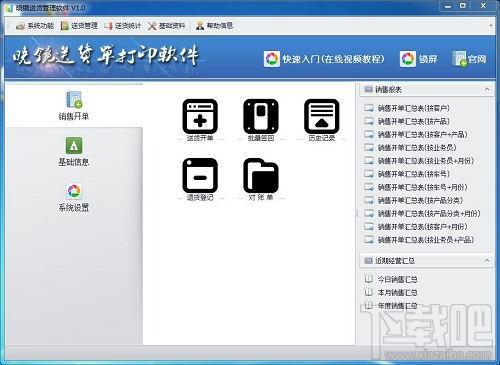Open report 销售开单汇总表(按车号+月份)
Viewport: 500px width, 365px height.
pyautogui.click(x=422, y=187)
